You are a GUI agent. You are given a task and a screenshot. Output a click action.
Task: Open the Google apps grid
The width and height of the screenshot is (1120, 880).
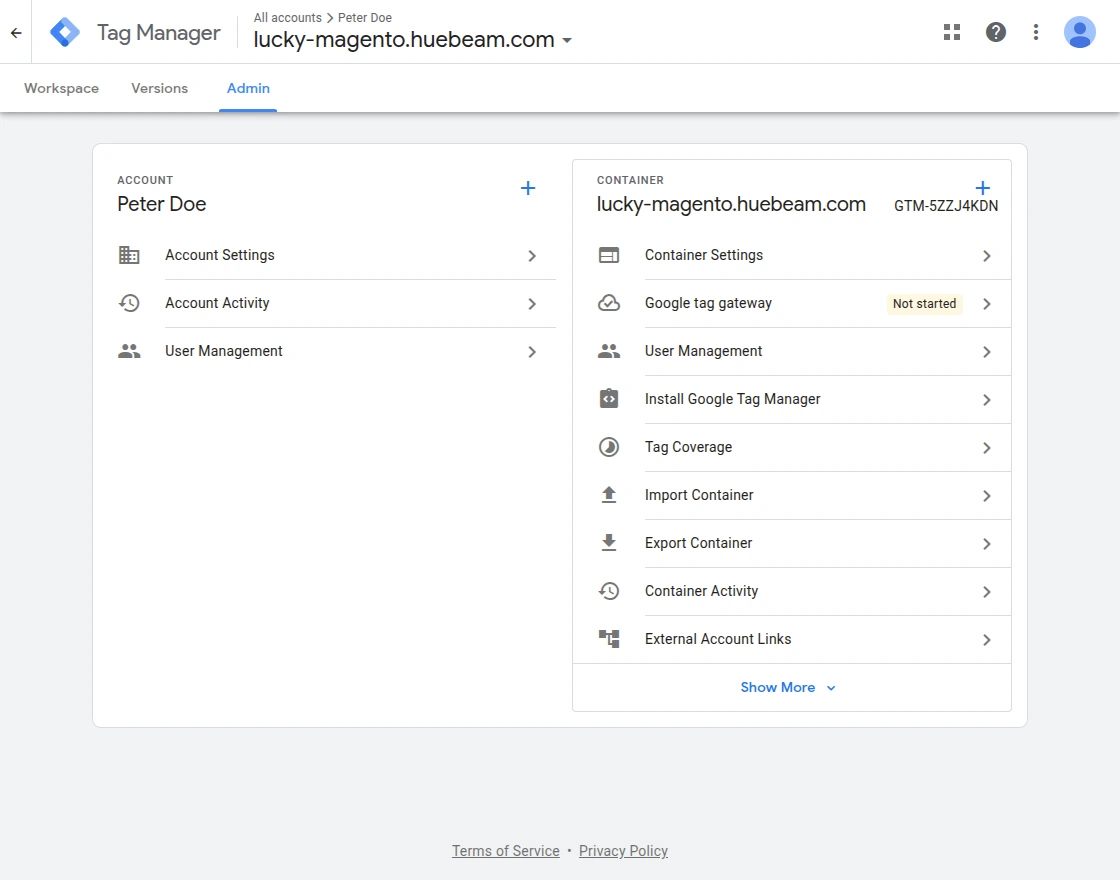tap(951, 32)
